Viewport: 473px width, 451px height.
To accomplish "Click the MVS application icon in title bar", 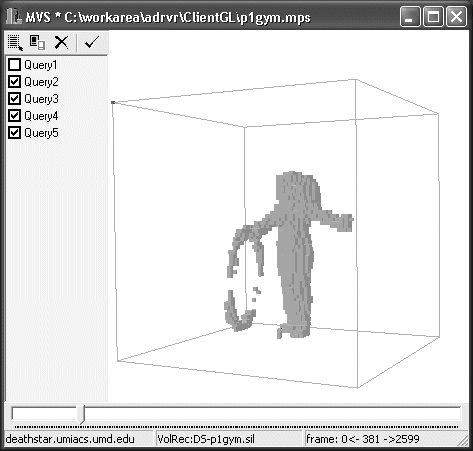I will 14,16.
